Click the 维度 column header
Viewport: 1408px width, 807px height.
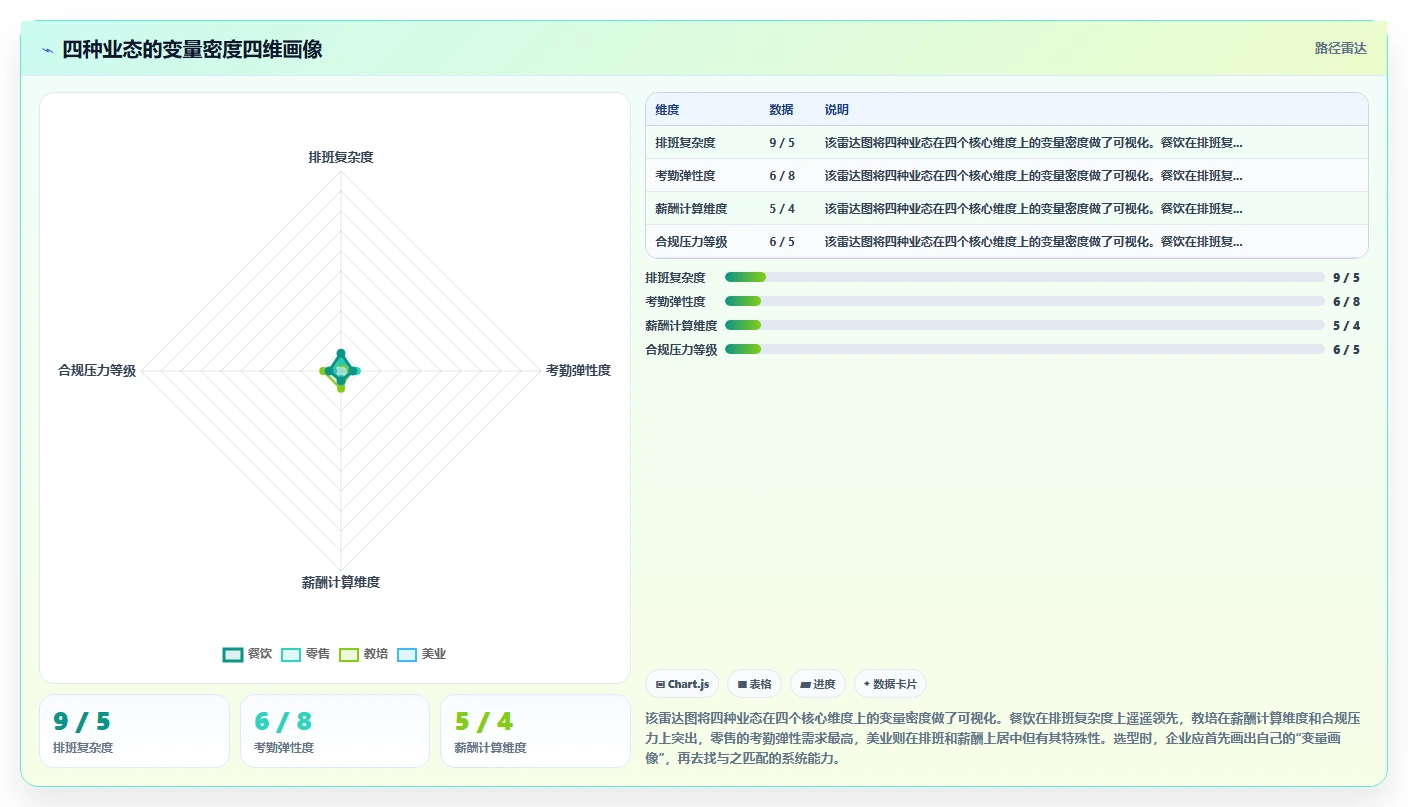click(667, 110)
